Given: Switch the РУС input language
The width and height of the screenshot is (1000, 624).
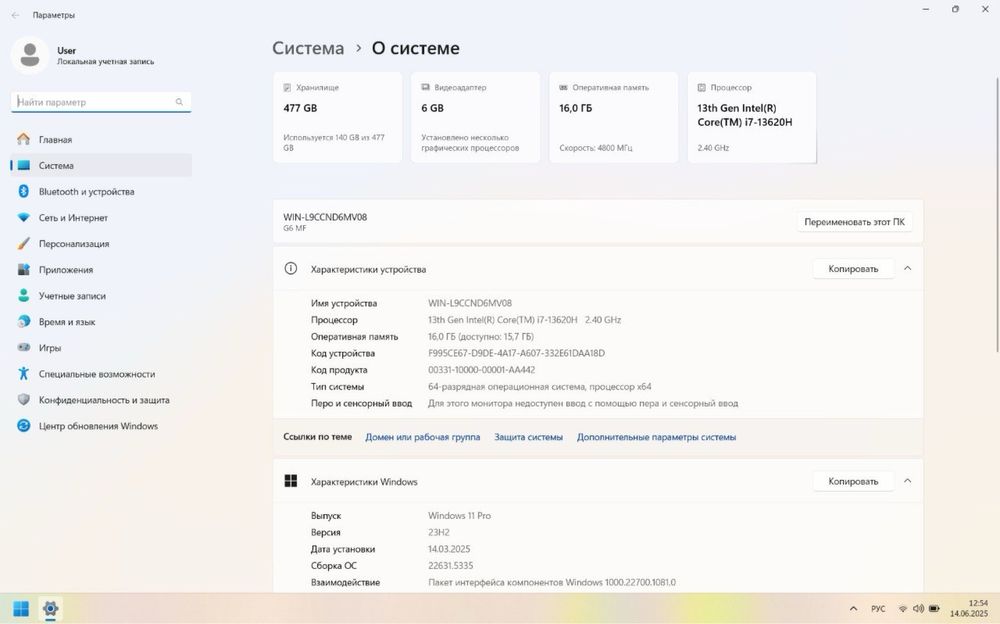Looking at the screenshot, I should (x=878, y=609).
